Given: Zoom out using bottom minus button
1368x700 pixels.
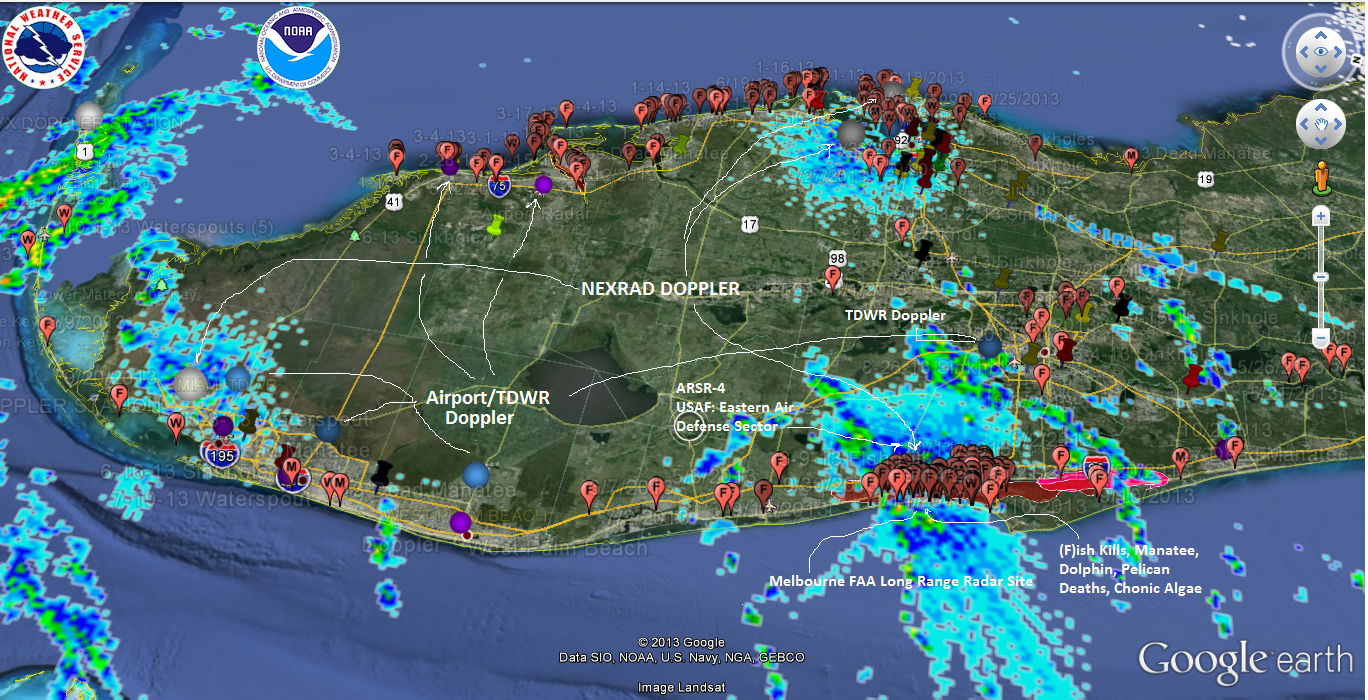Looking at the screenshot, I should 1321,340.
